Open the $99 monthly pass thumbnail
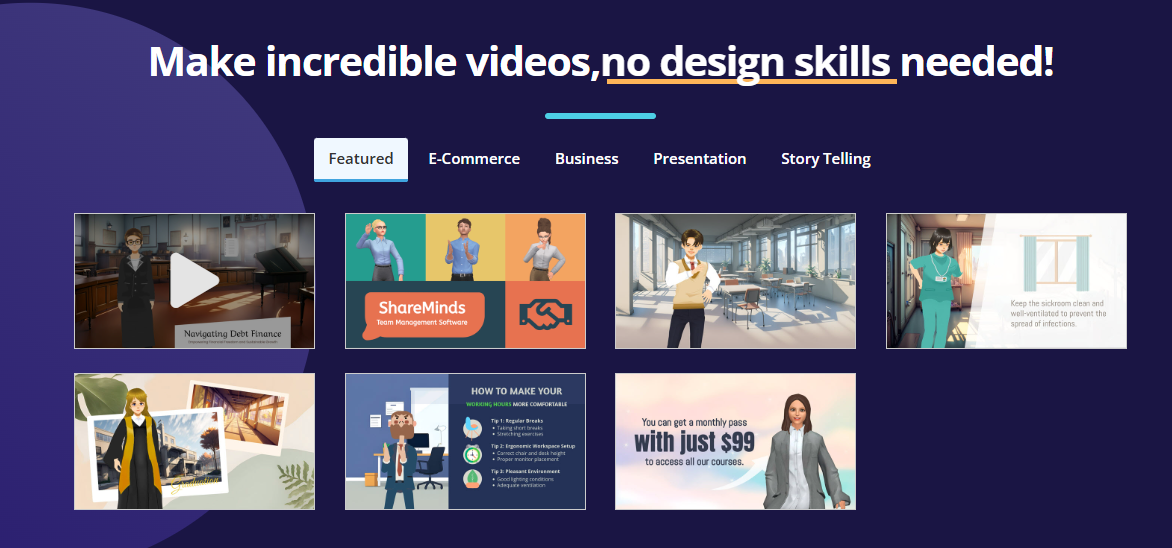This screenshot has width=1172, height=548. point(735,442)
